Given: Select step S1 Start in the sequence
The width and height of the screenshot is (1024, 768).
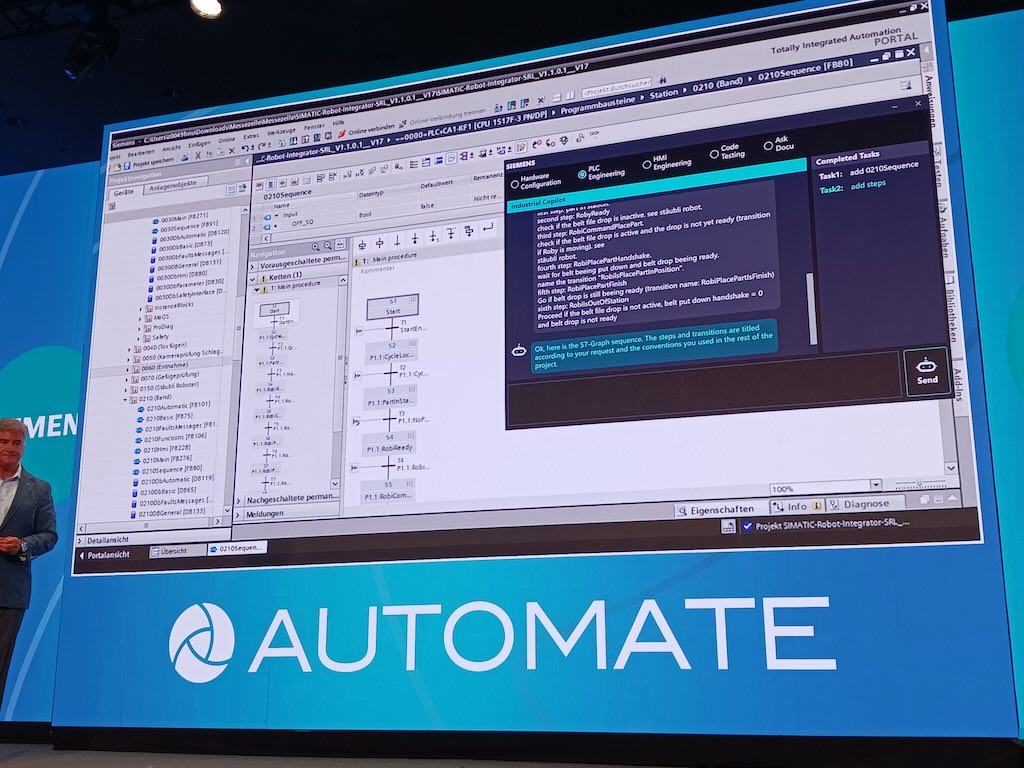Looking at the screenshot, I should coord(392,307).
